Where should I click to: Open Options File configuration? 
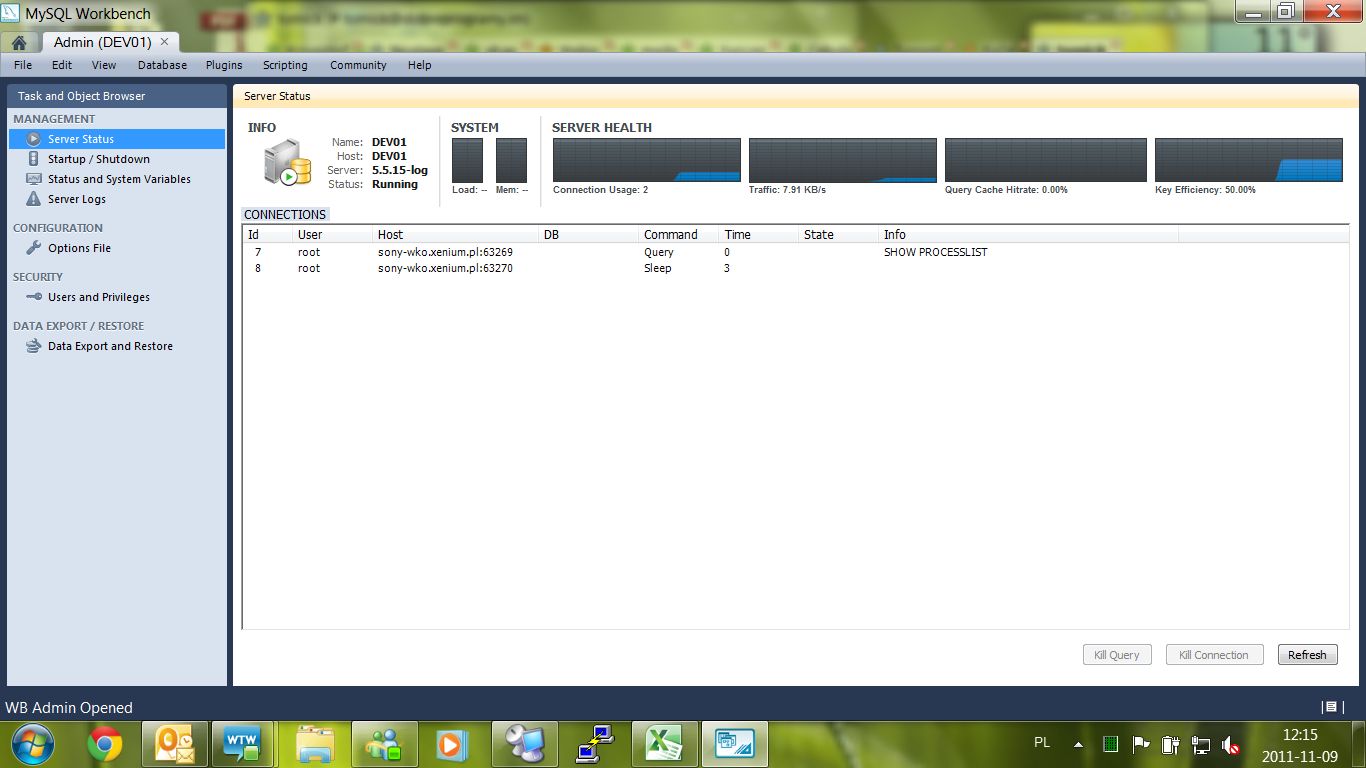point(79,248)
